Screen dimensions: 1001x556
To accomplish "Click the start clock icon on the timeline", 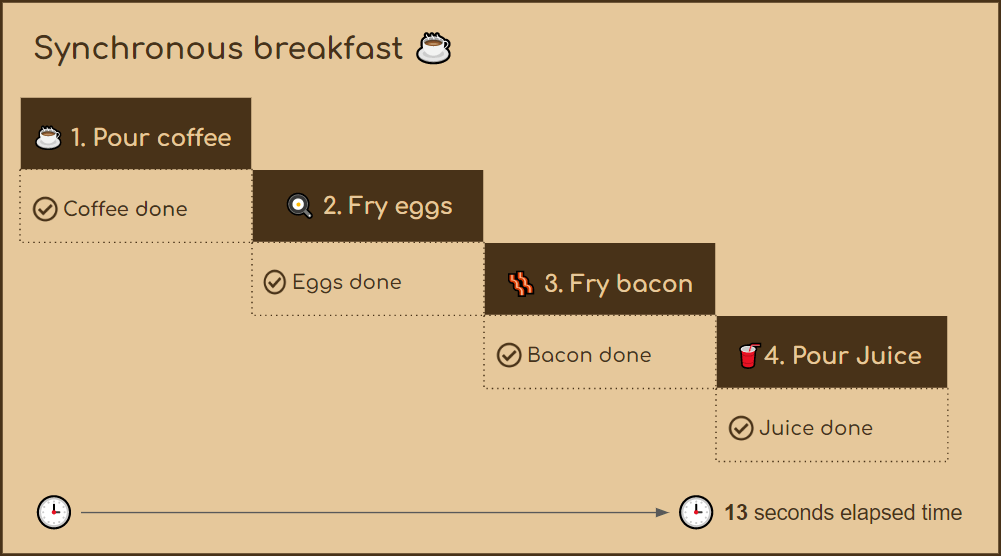I will [x=54, y=512].
